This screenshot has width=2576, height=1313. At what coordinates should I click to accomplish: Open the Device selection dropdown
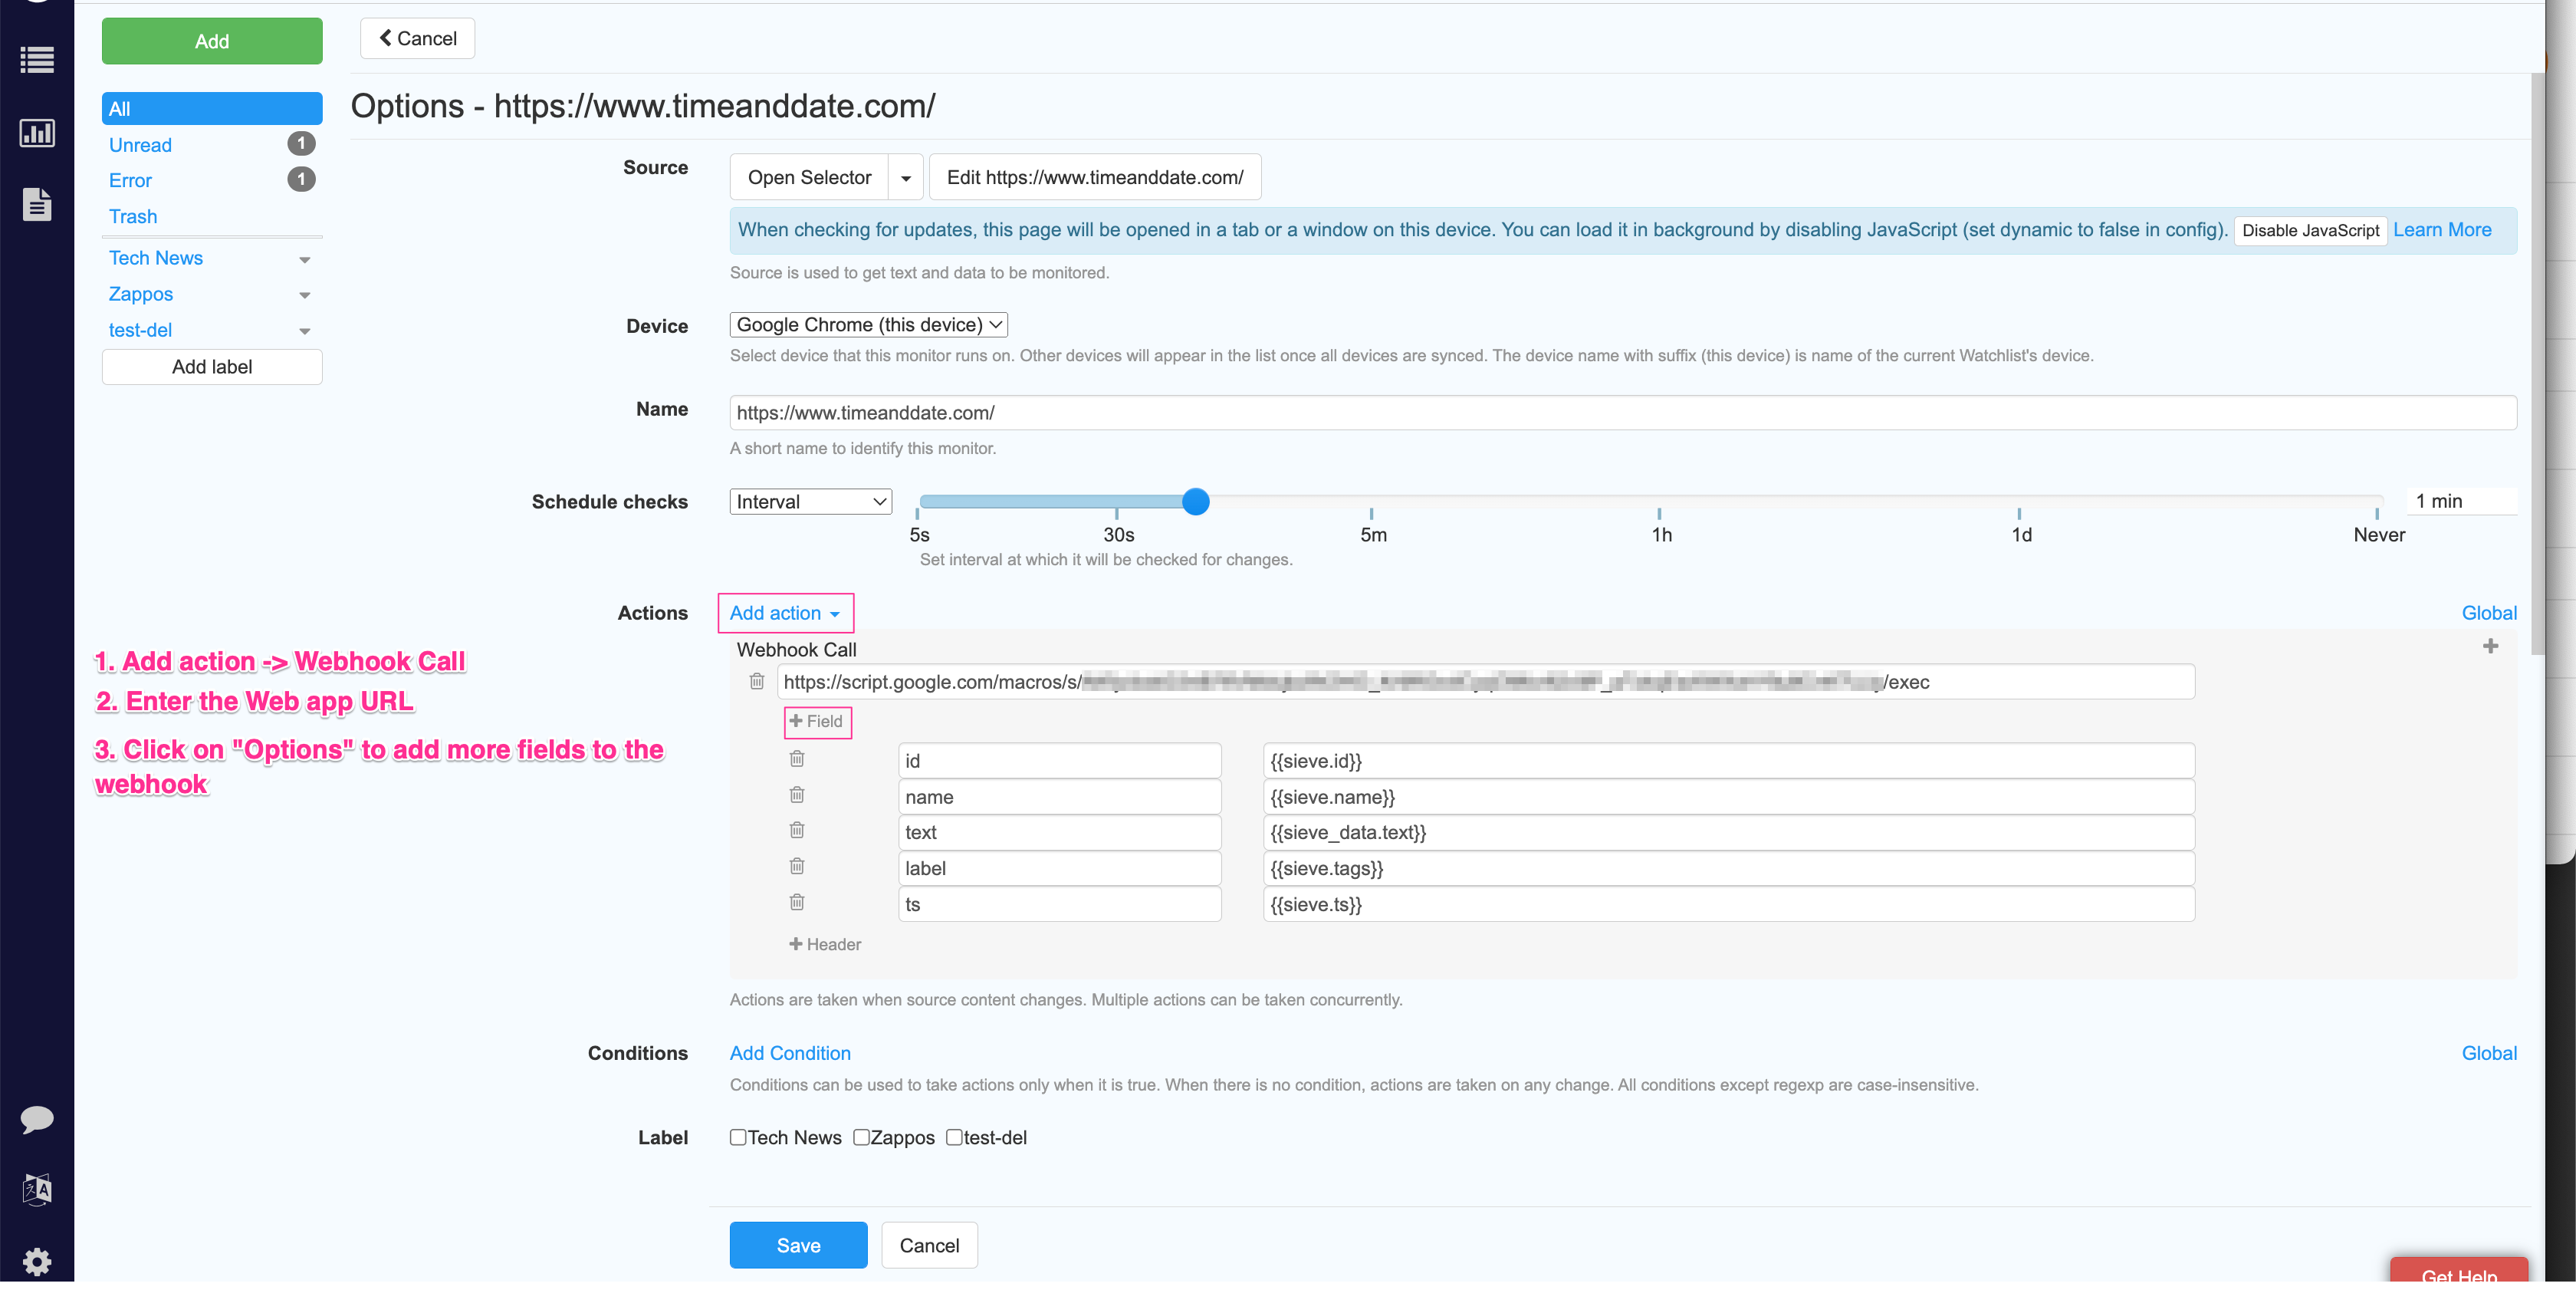click(x=868, y=324)
